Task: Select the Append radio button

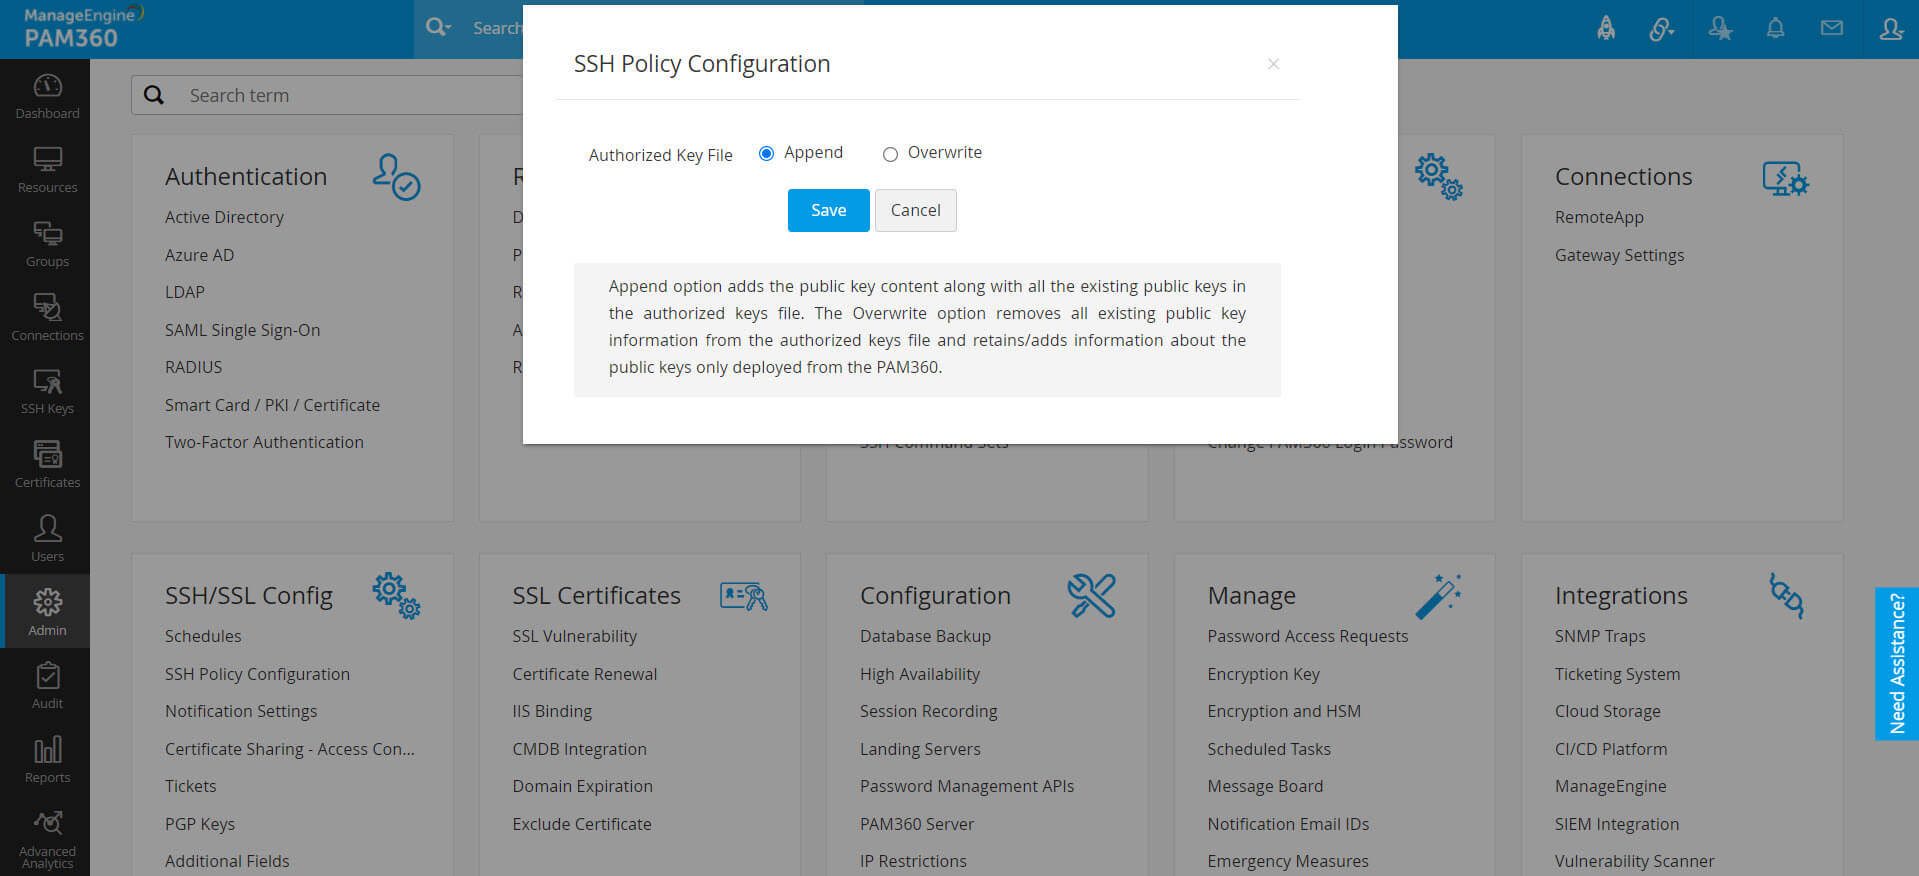Action: click(767, 154)
